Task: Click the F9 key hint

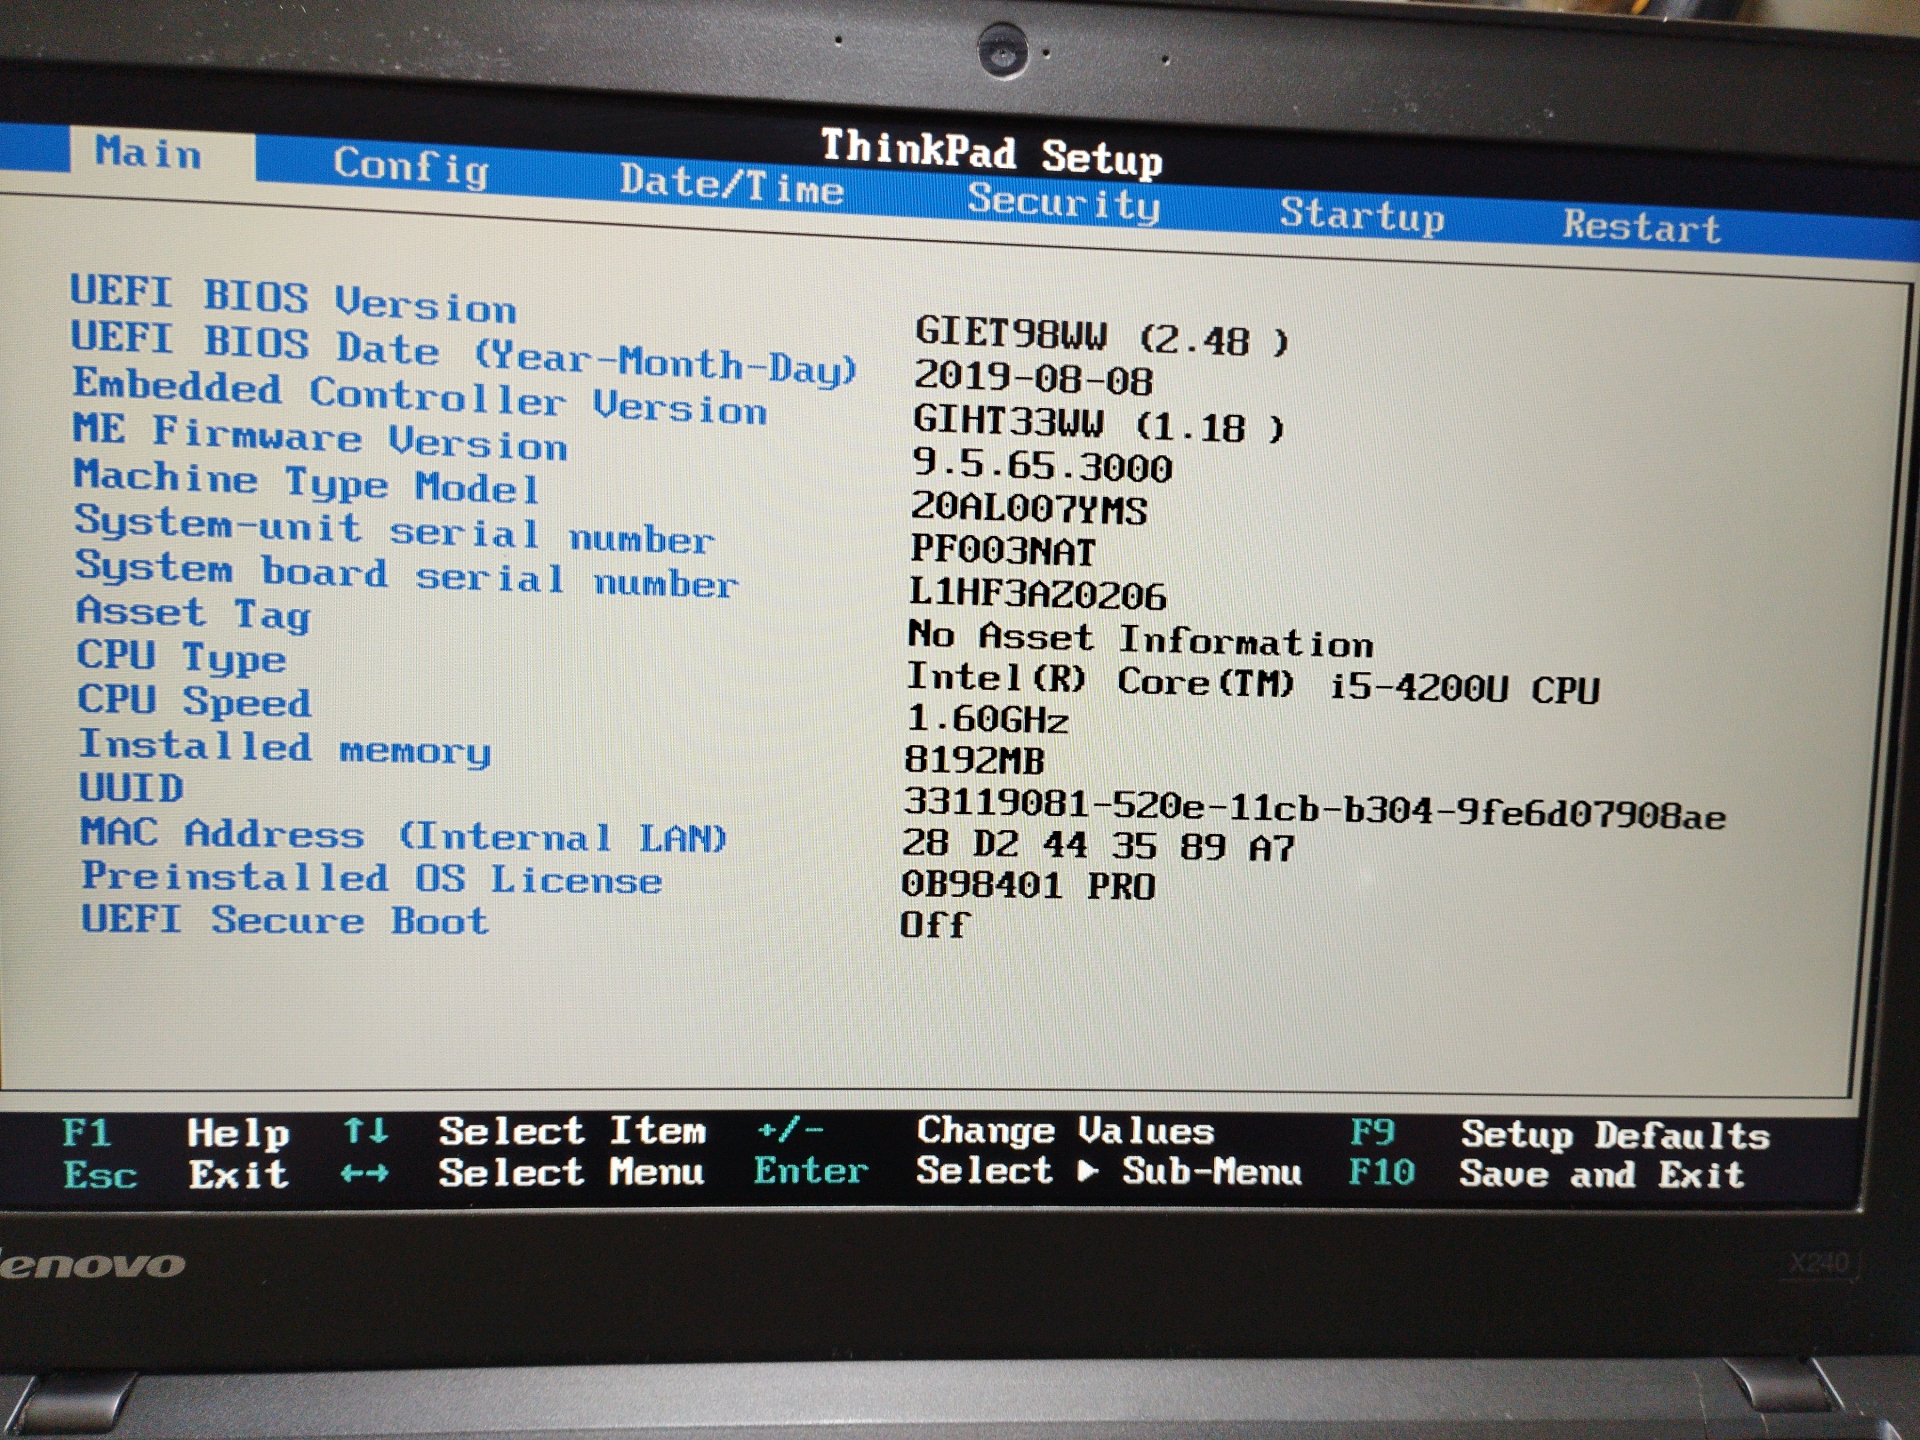Action: click(1372, 1132)
